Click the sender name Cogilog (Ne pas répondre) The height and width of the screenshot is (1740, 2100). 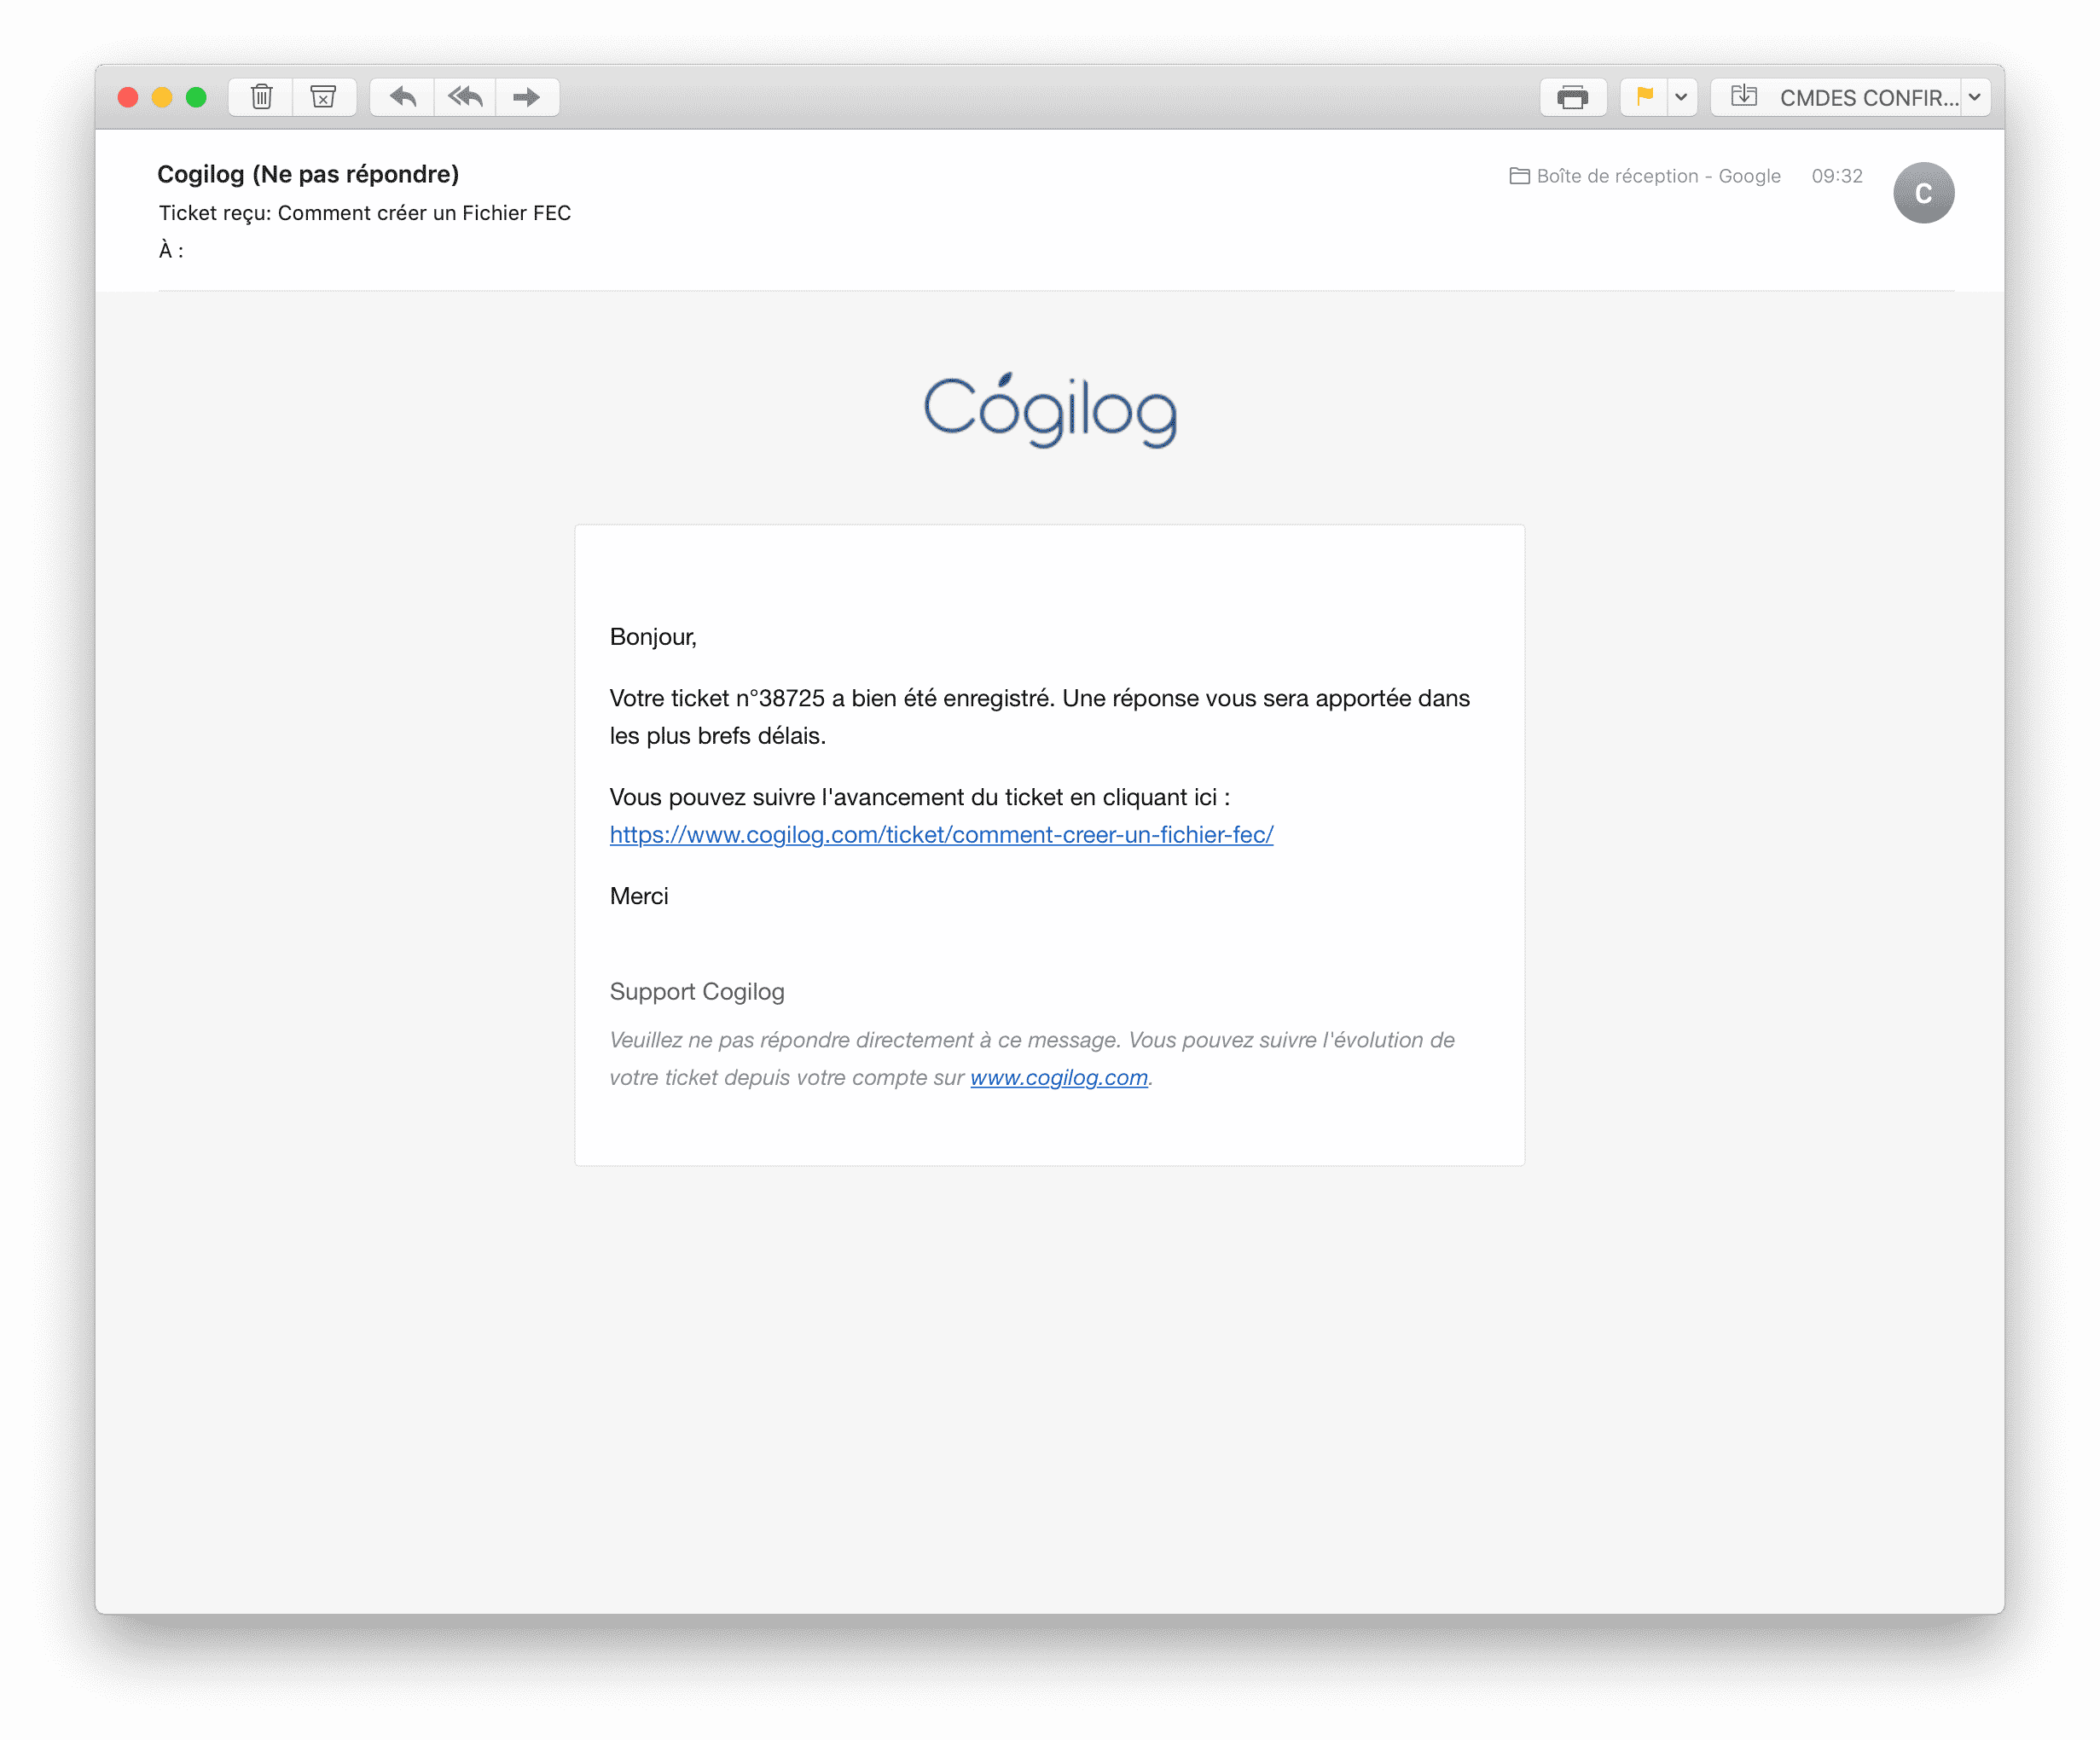[x=308, y=174]
